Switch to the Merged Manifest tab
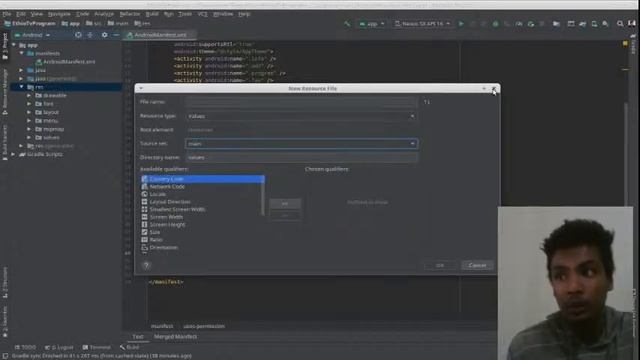640x360 pixels. pyautogui.click(x=176, y=337)
